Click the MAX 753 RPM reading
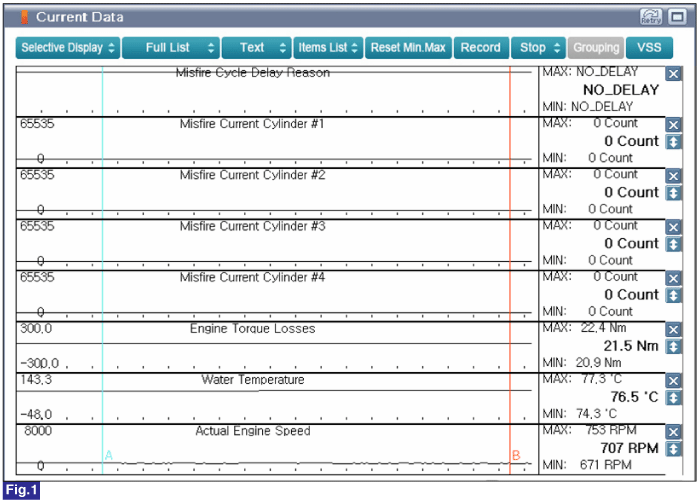700x503 pixels. 589,430
